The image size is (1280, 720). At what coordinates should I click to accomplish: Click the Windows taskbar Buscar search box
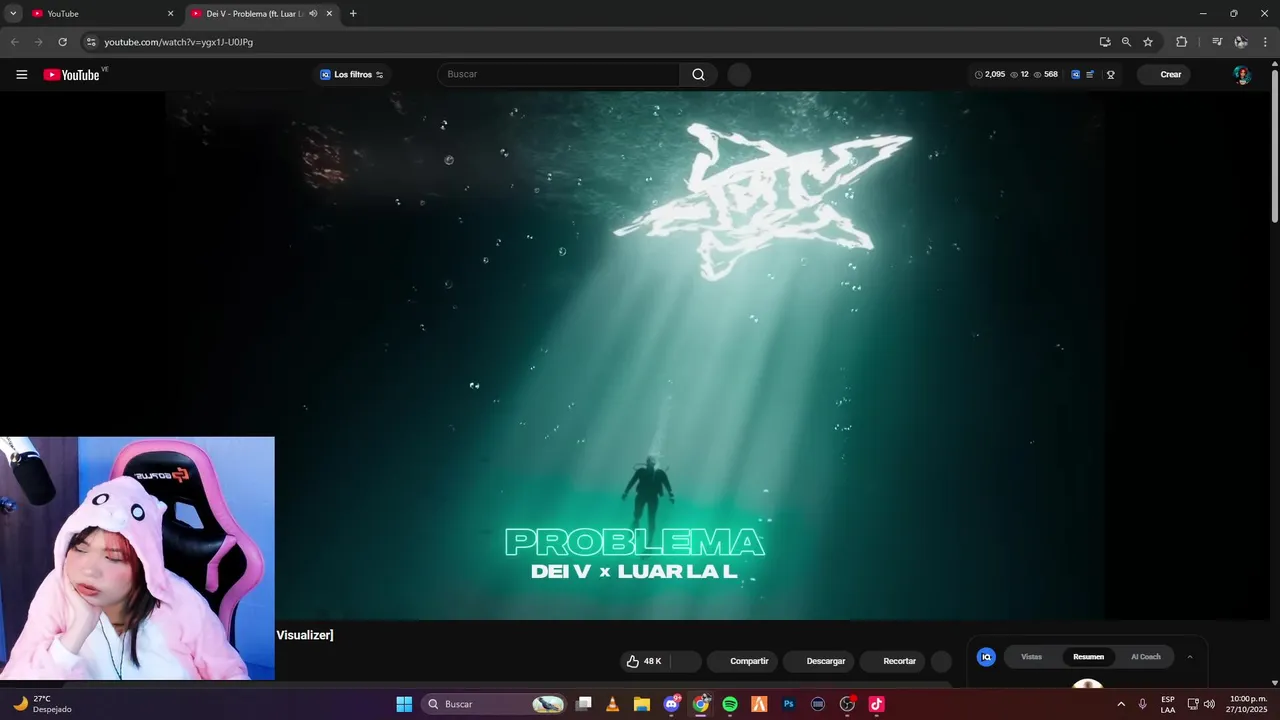pos(493,704)
